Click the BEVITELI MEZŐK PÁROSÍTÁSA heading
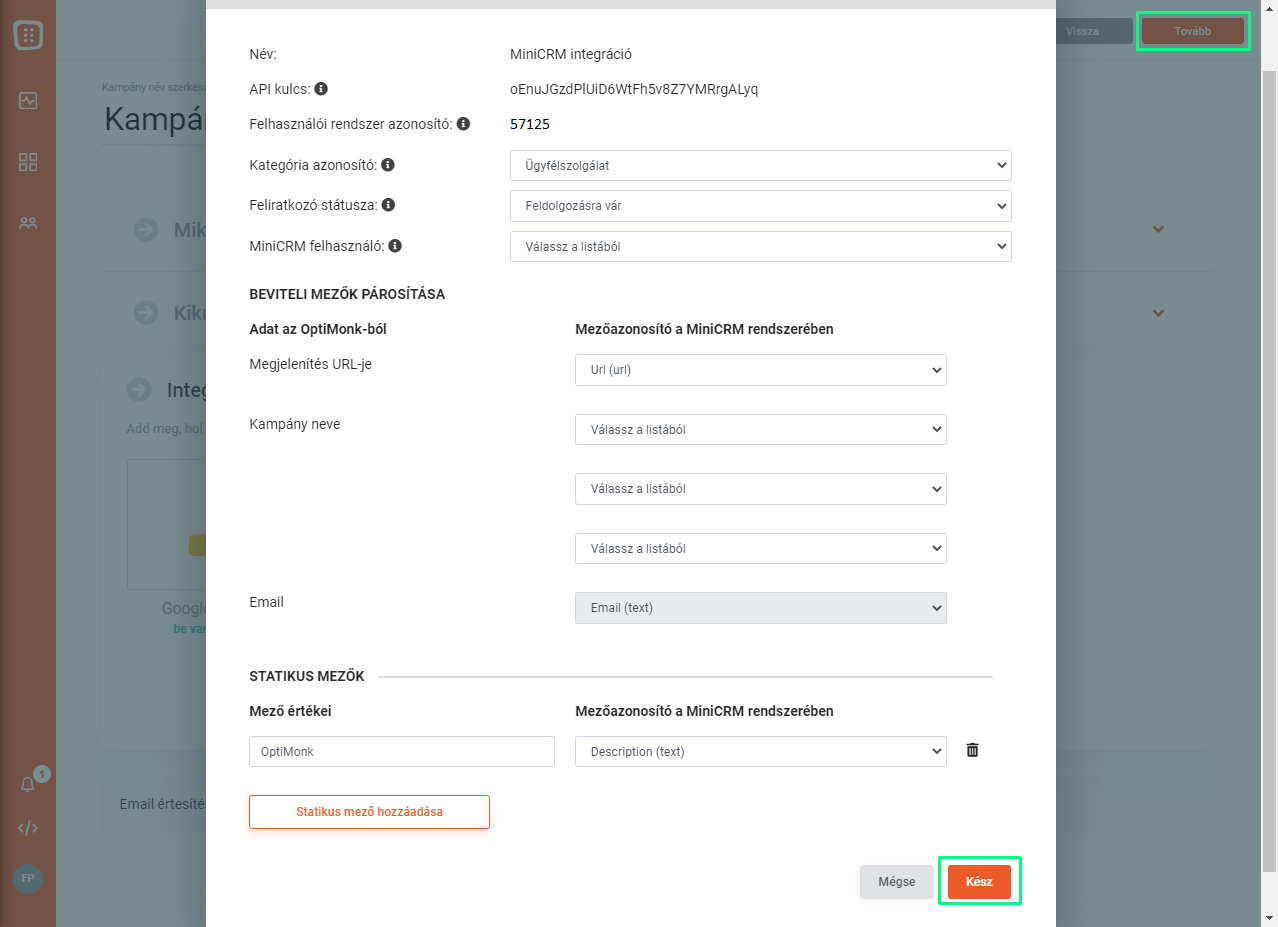1278x927 pixels. pos(347,294)
